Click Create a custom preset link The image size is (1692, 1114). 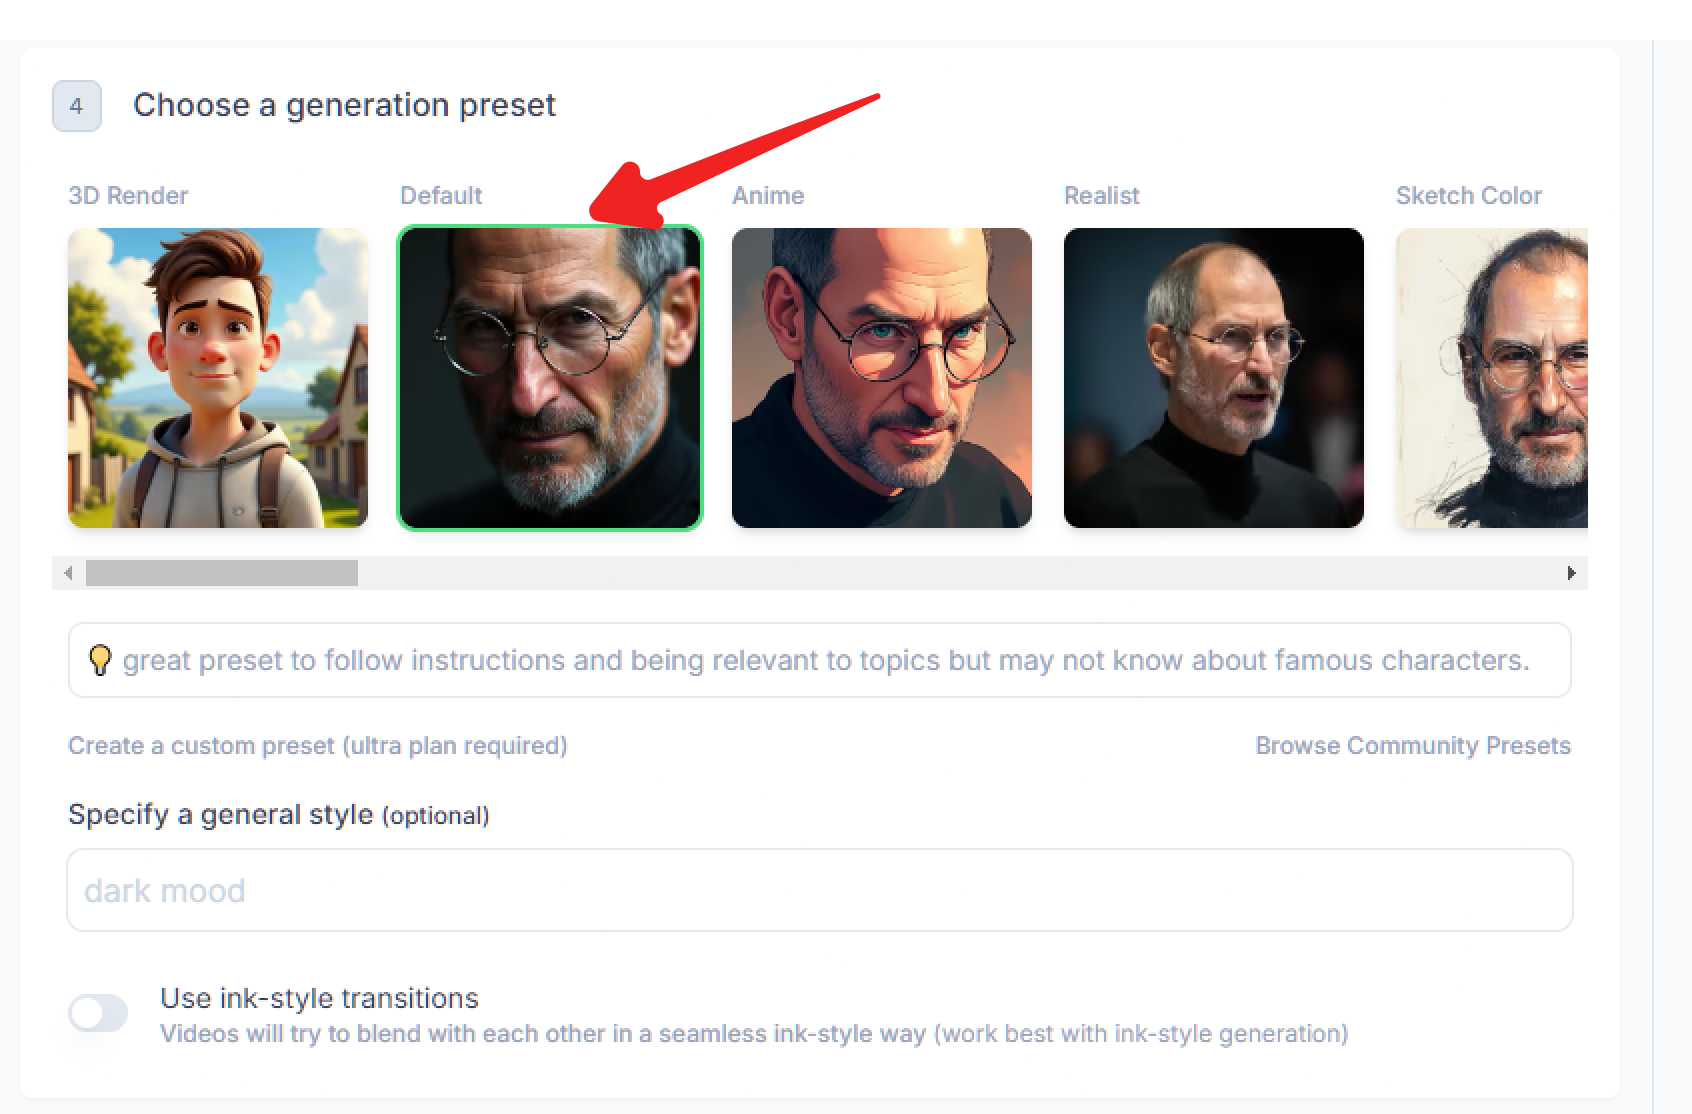coord(317,745)
